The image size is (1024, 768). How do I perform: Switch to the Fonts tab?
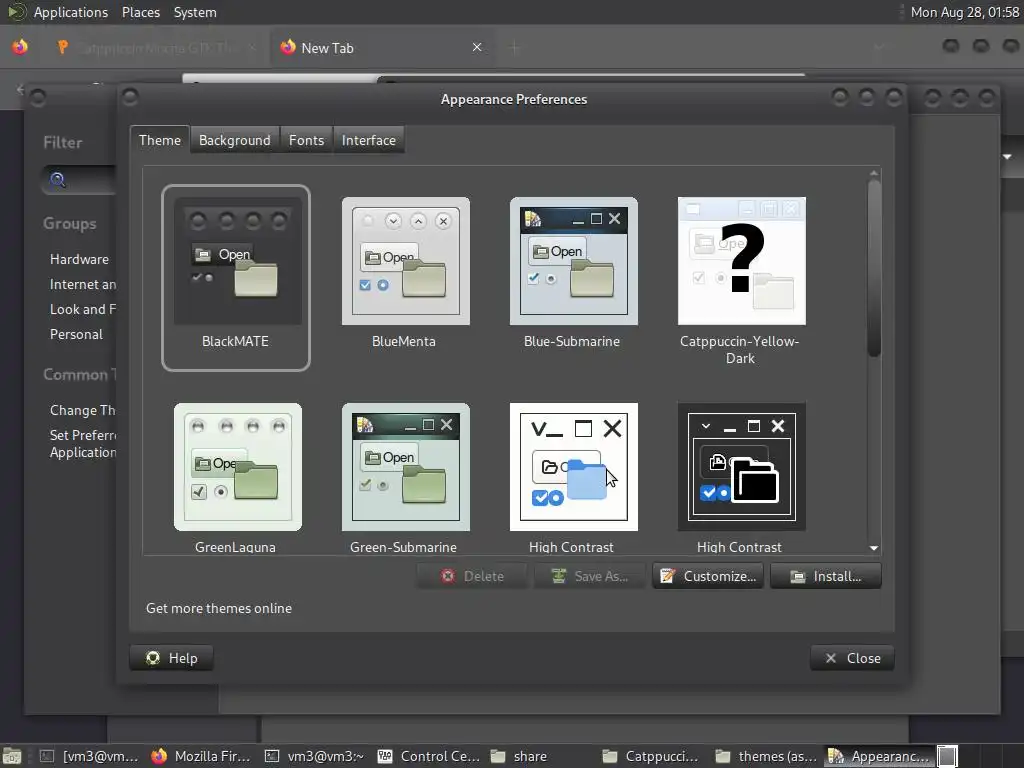pos(306,140)
